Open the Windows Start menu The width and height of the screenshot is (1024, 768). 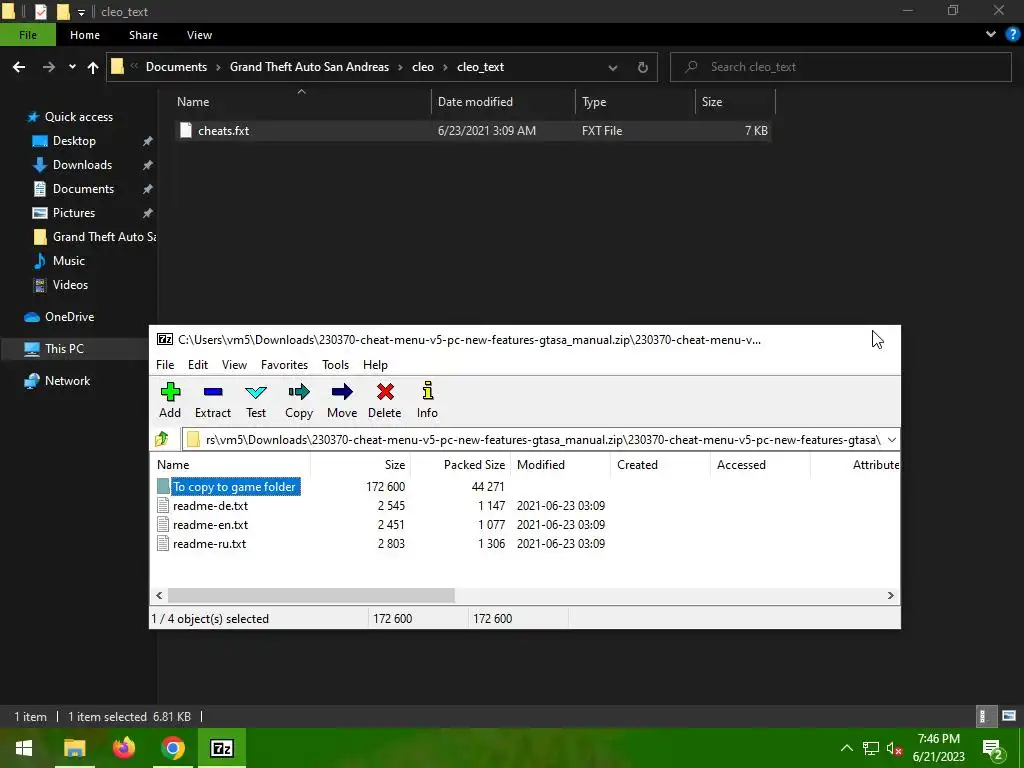click(24, 748)
